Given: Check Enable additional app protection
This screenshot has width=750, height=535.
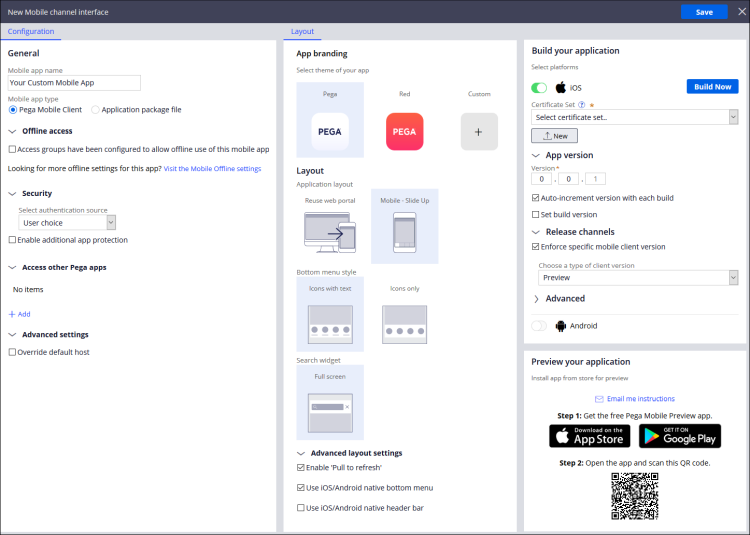Looking at the screenshot, I should (12, 240).
